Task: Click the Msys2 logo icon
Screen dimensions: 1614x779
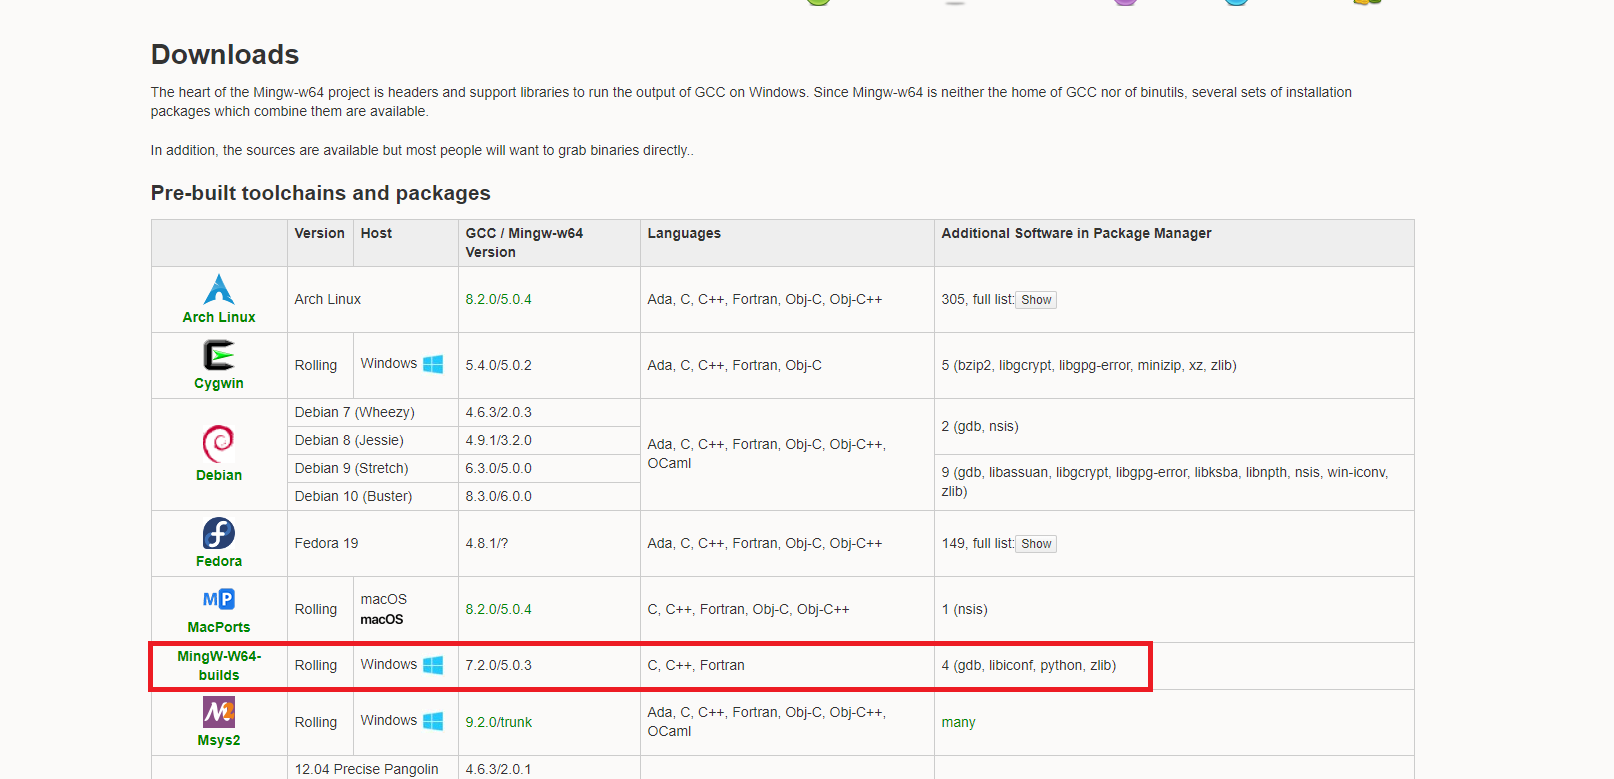Action: tap(219, 712)
